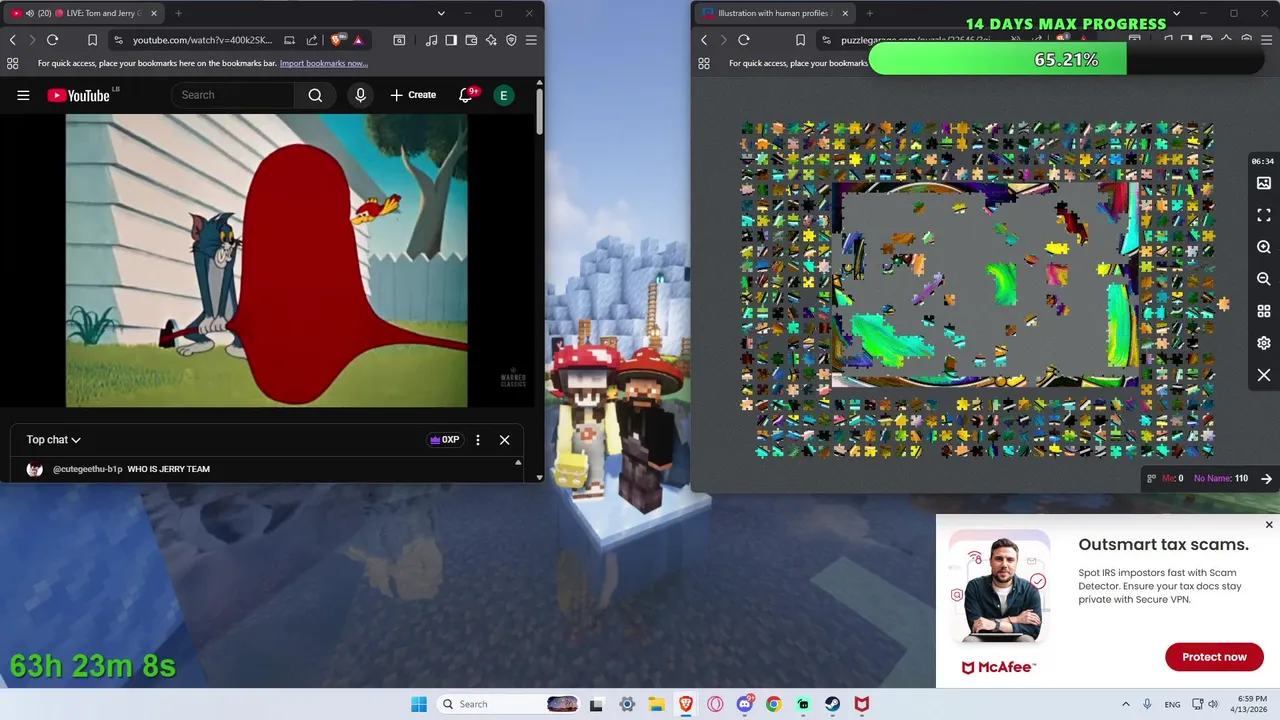Bookmark the YouTube page
Viewport: 1280px width, 720px height.
pos(92,40)
